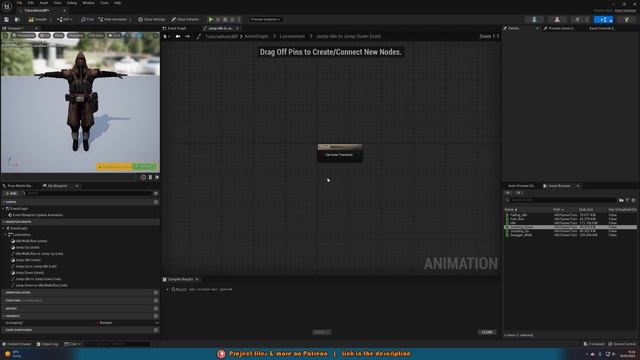Open My Blueprint settings gear

point(156,193)
